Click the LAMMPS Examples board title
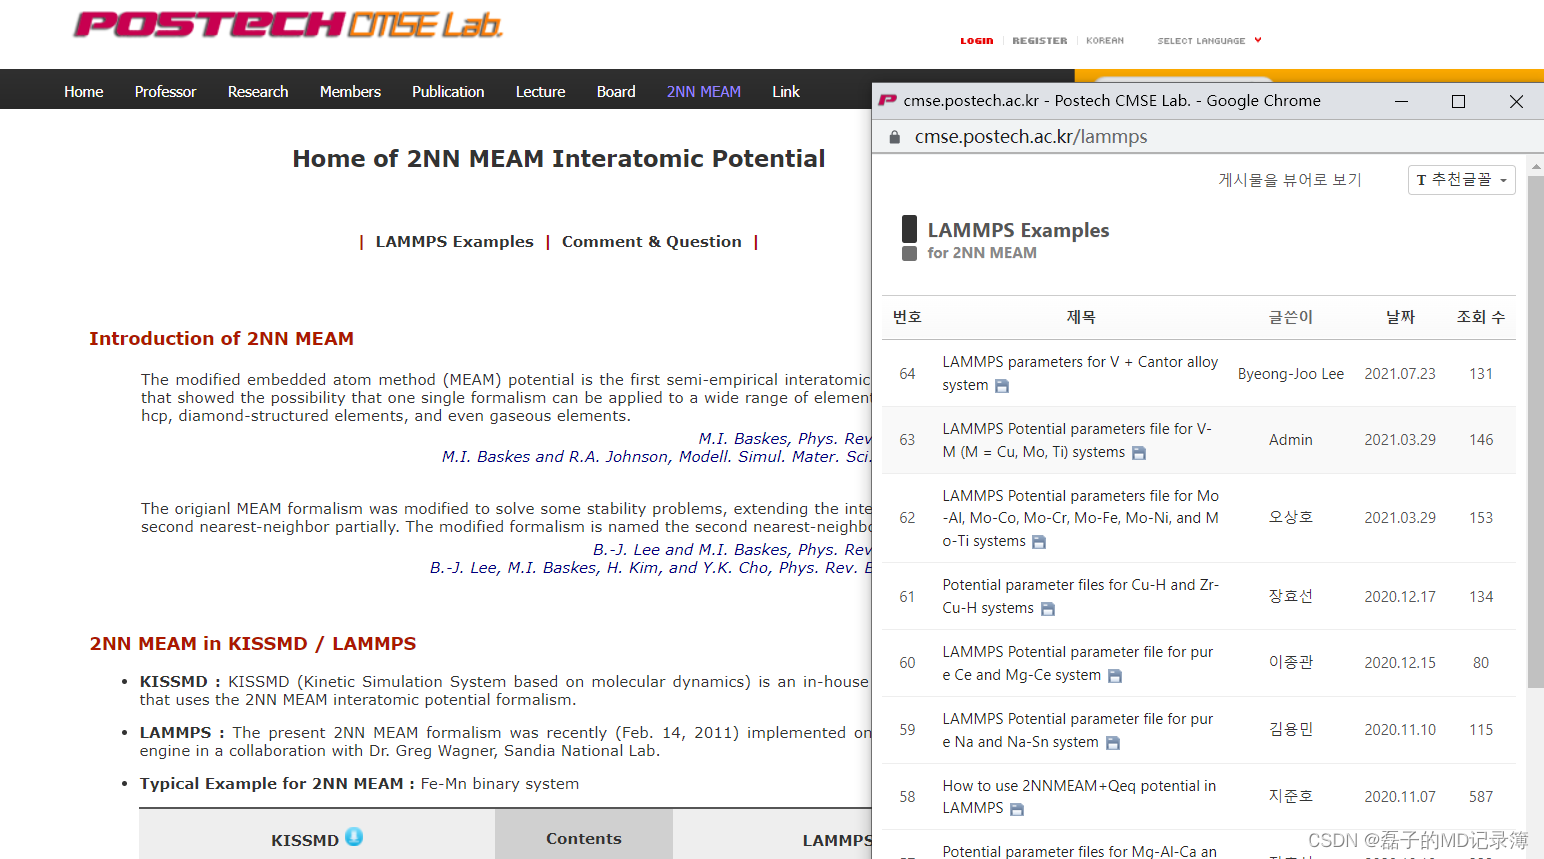The height and width of the screenshot is (859, 1544). [x=1018, y=230]
